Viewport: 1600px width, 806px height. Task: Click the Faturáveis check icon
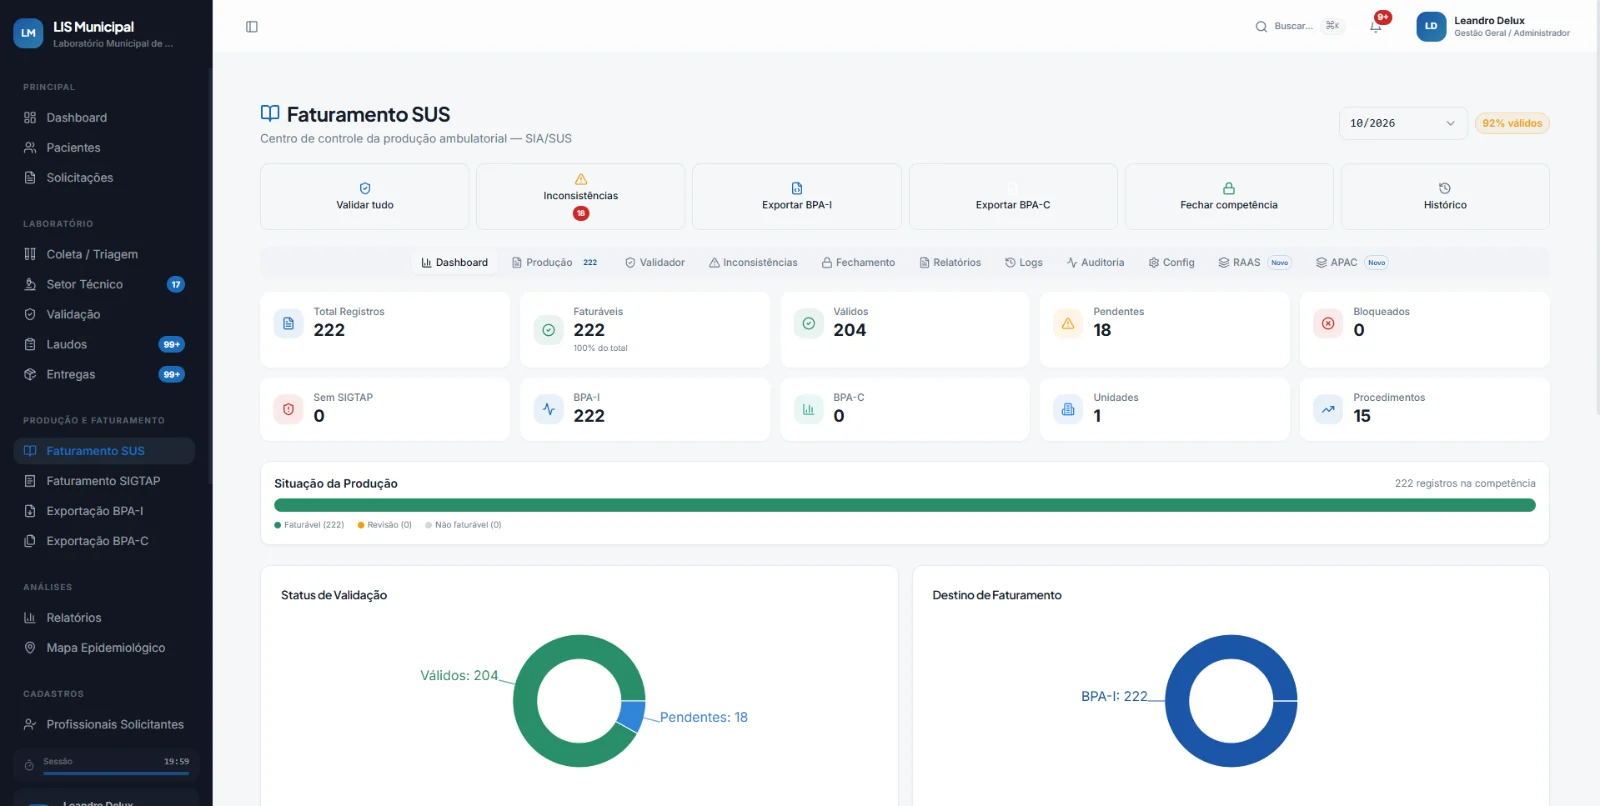pyautogui.click(x=549, y=329)
